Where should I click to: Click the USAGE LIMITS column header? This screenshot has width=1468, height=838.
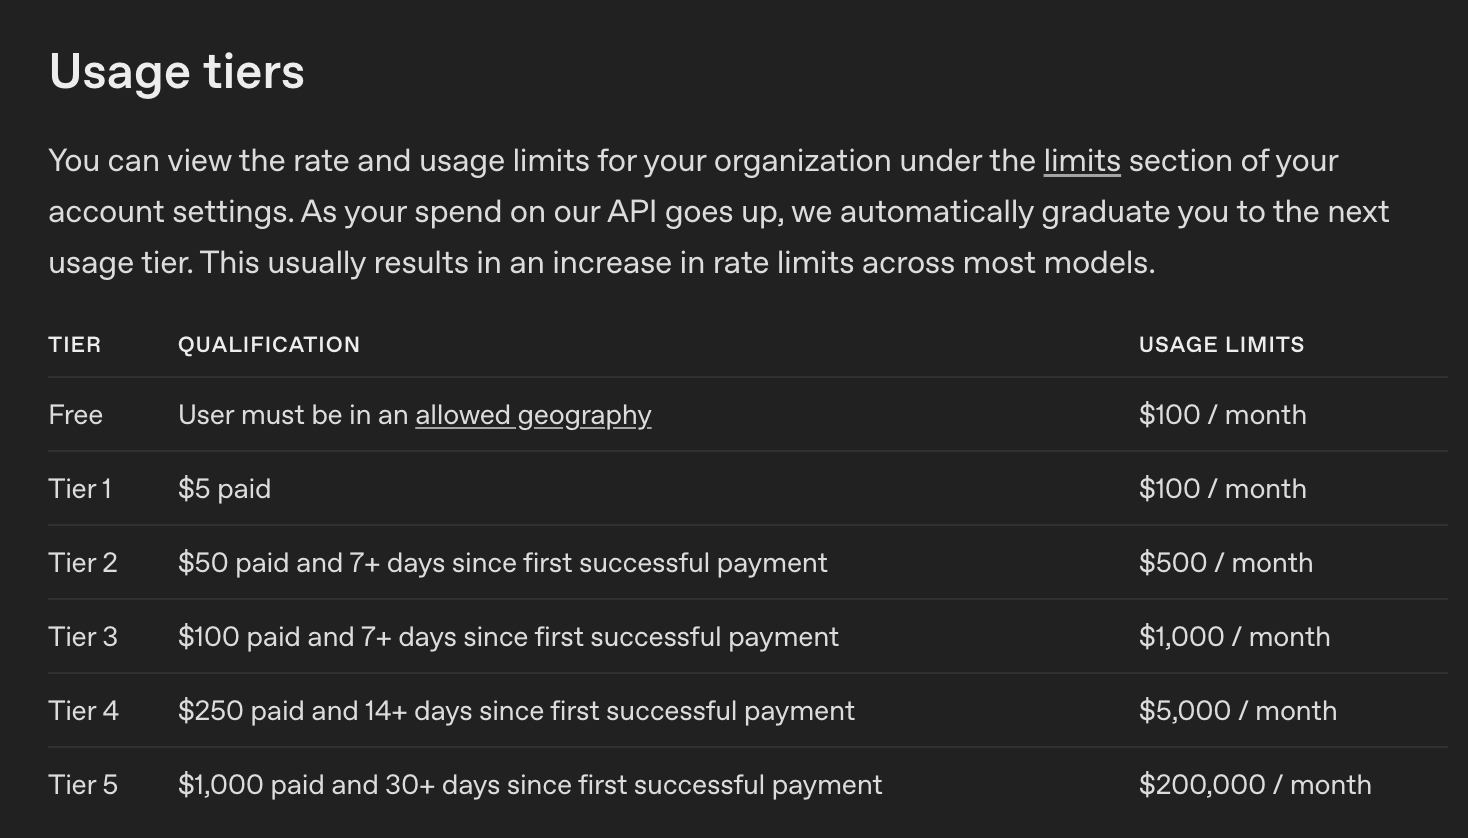point(1221,345)
